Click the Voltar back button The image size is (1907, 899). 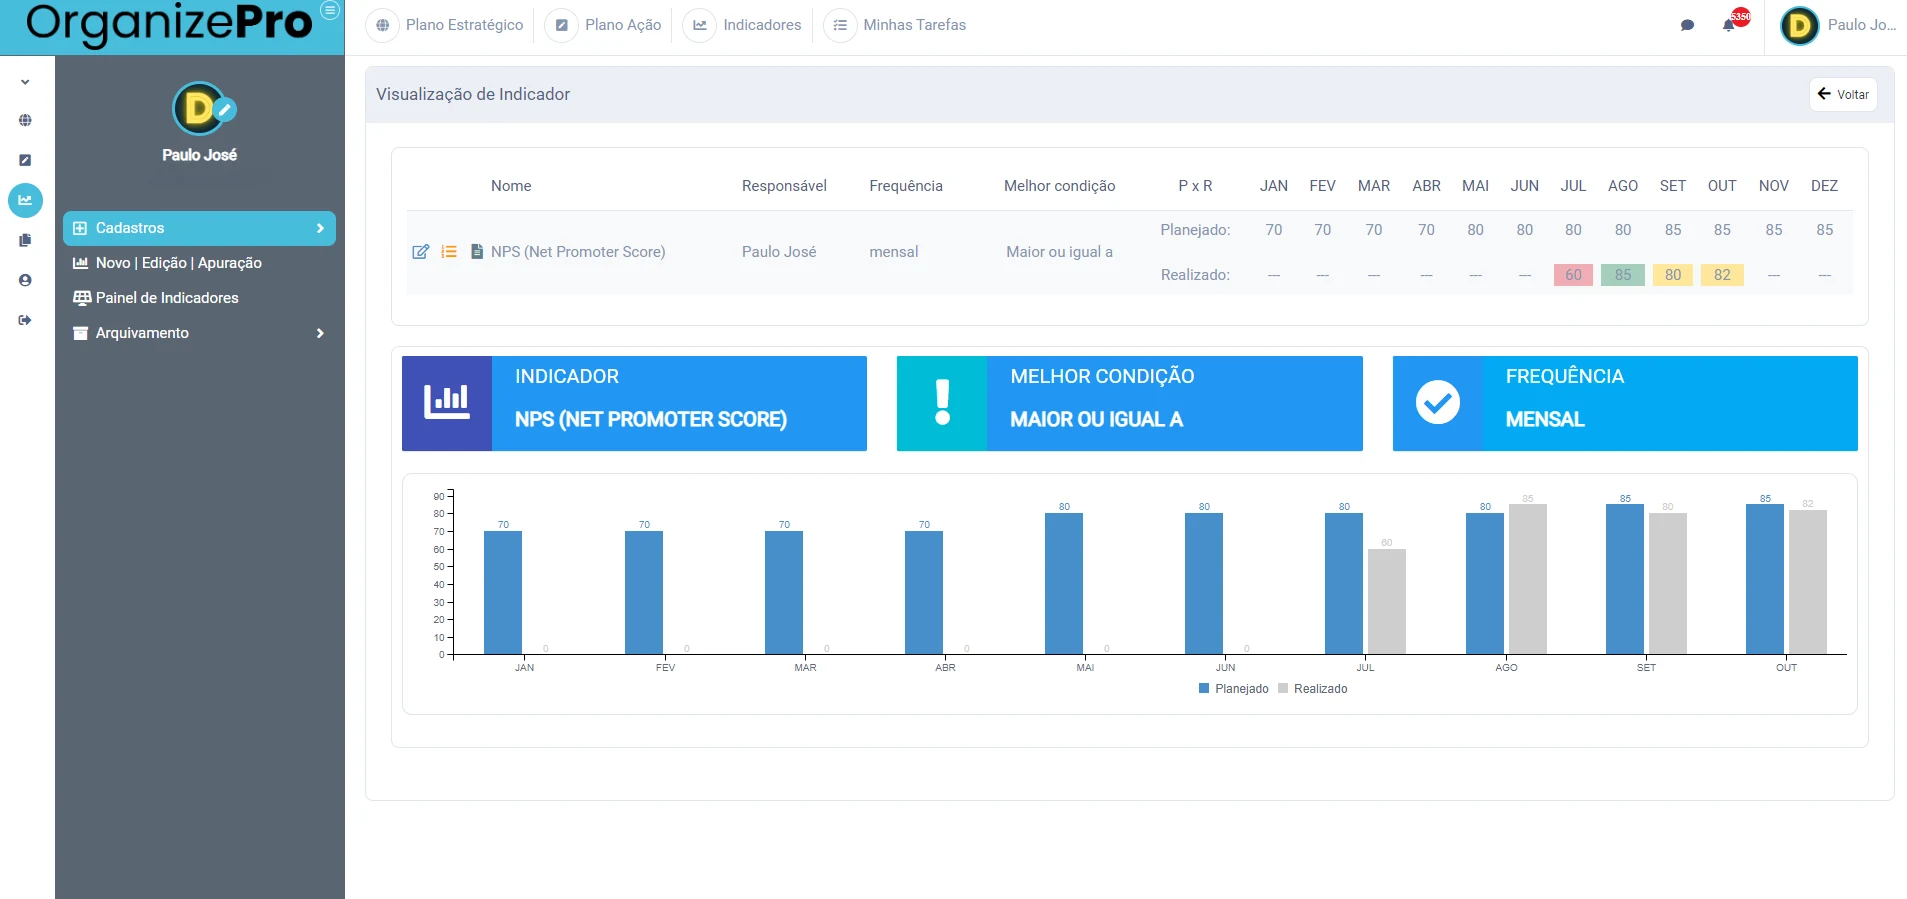[1842, 94]
